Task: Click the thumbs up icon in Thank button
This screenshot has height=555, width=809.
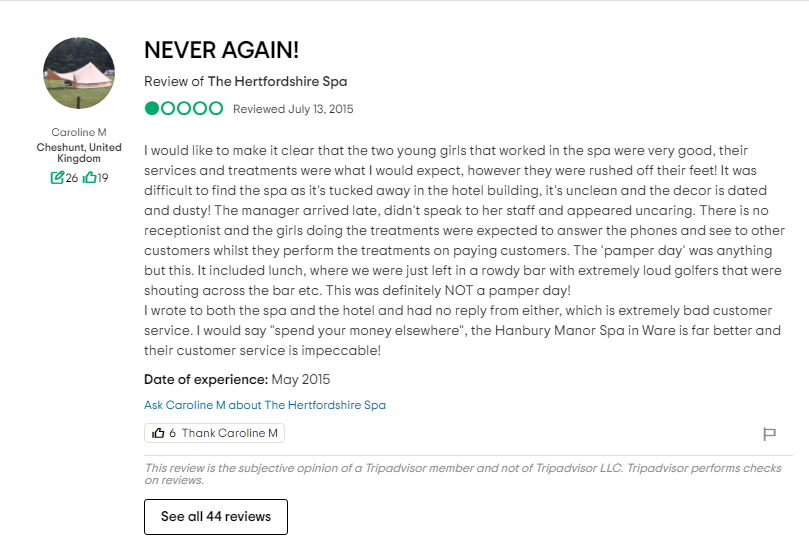Action: tap(158, 433)
